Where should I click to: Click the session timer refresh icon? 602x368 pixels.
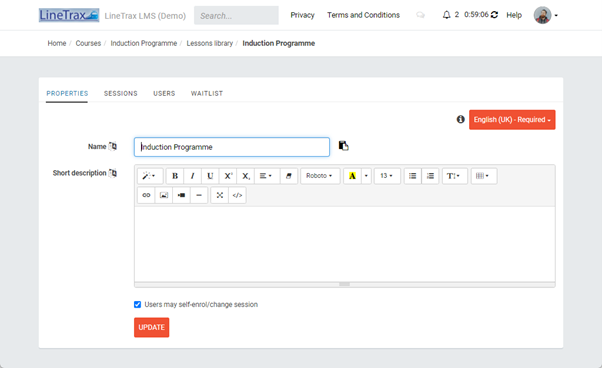click(494, 15)
